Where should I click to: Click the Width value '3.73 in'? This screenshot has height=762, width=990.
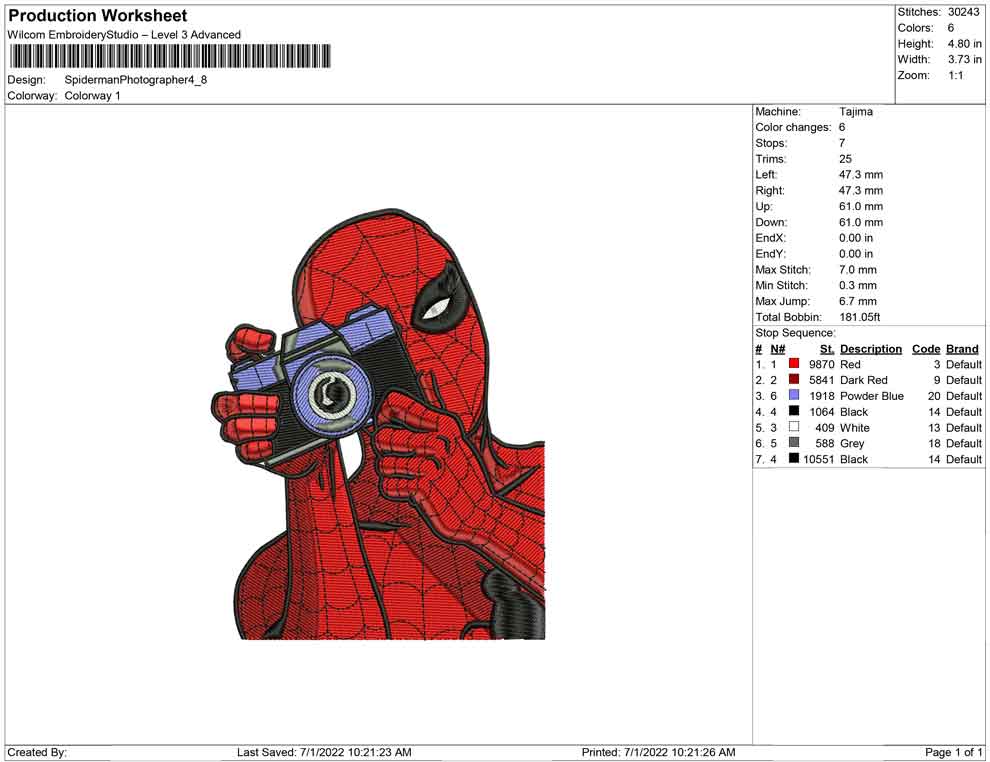[964, 59]
